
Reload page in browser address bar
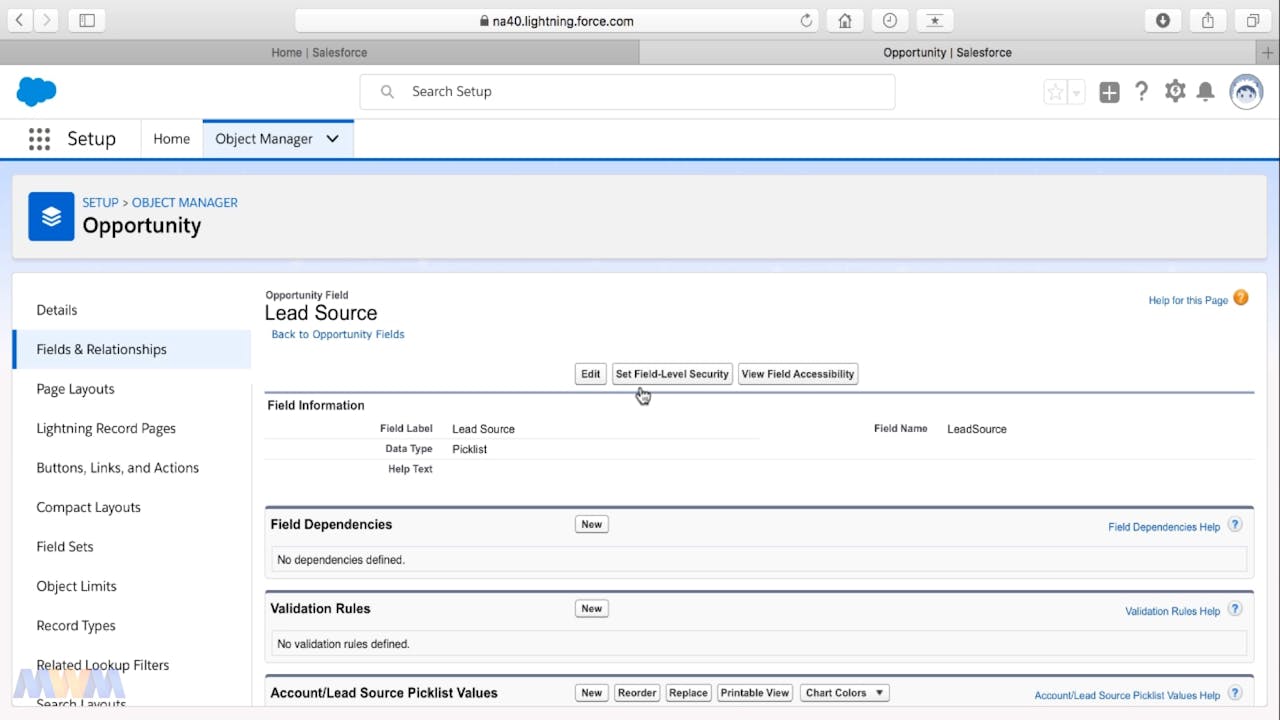coord(807,21)
